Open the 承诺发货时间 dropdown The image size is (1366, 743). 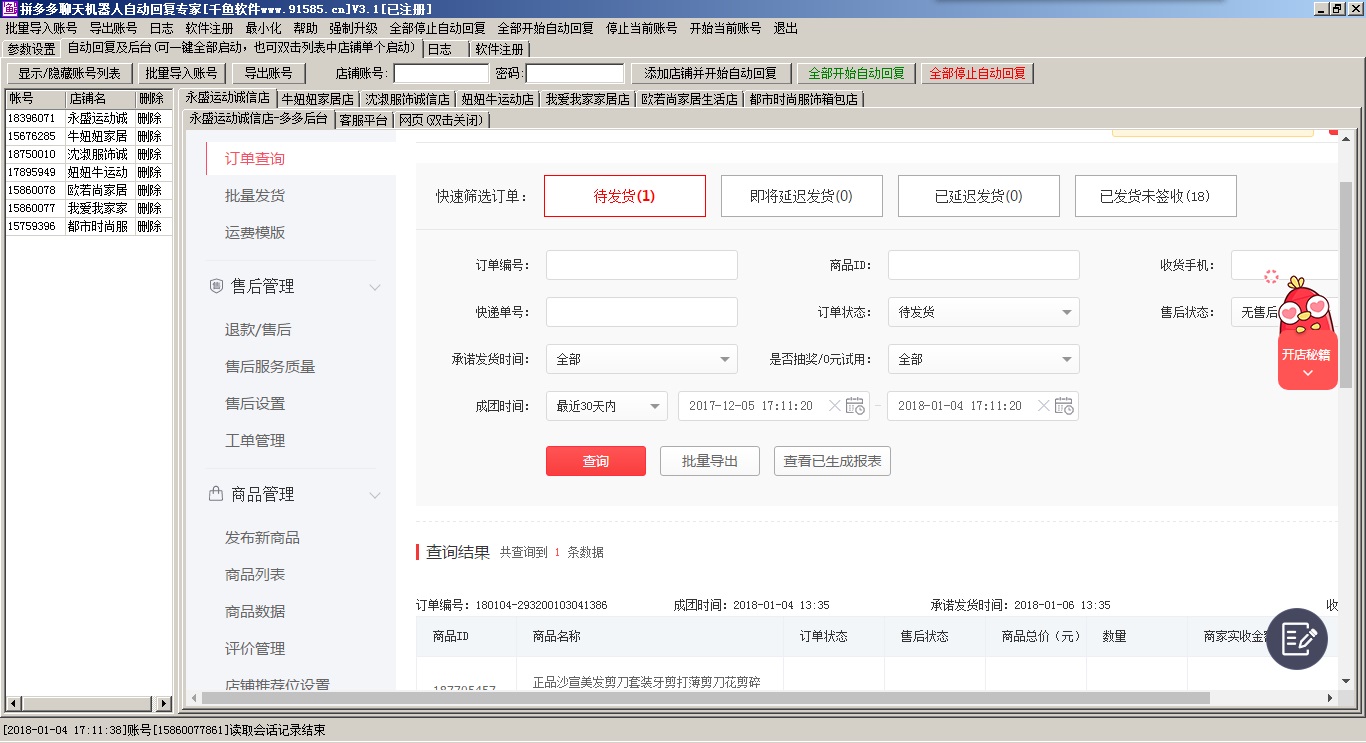(x=641, y=359)
